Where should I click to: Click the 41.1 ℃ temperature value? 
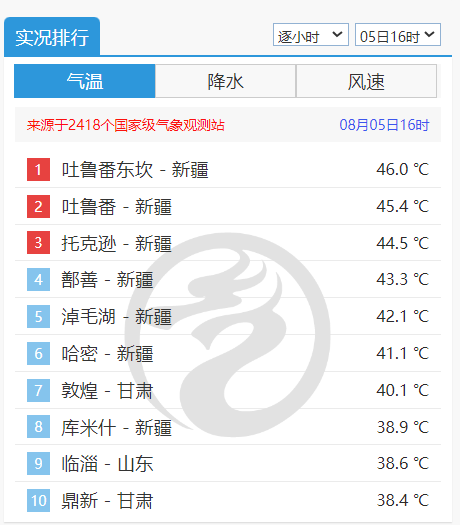coord(402,353)
